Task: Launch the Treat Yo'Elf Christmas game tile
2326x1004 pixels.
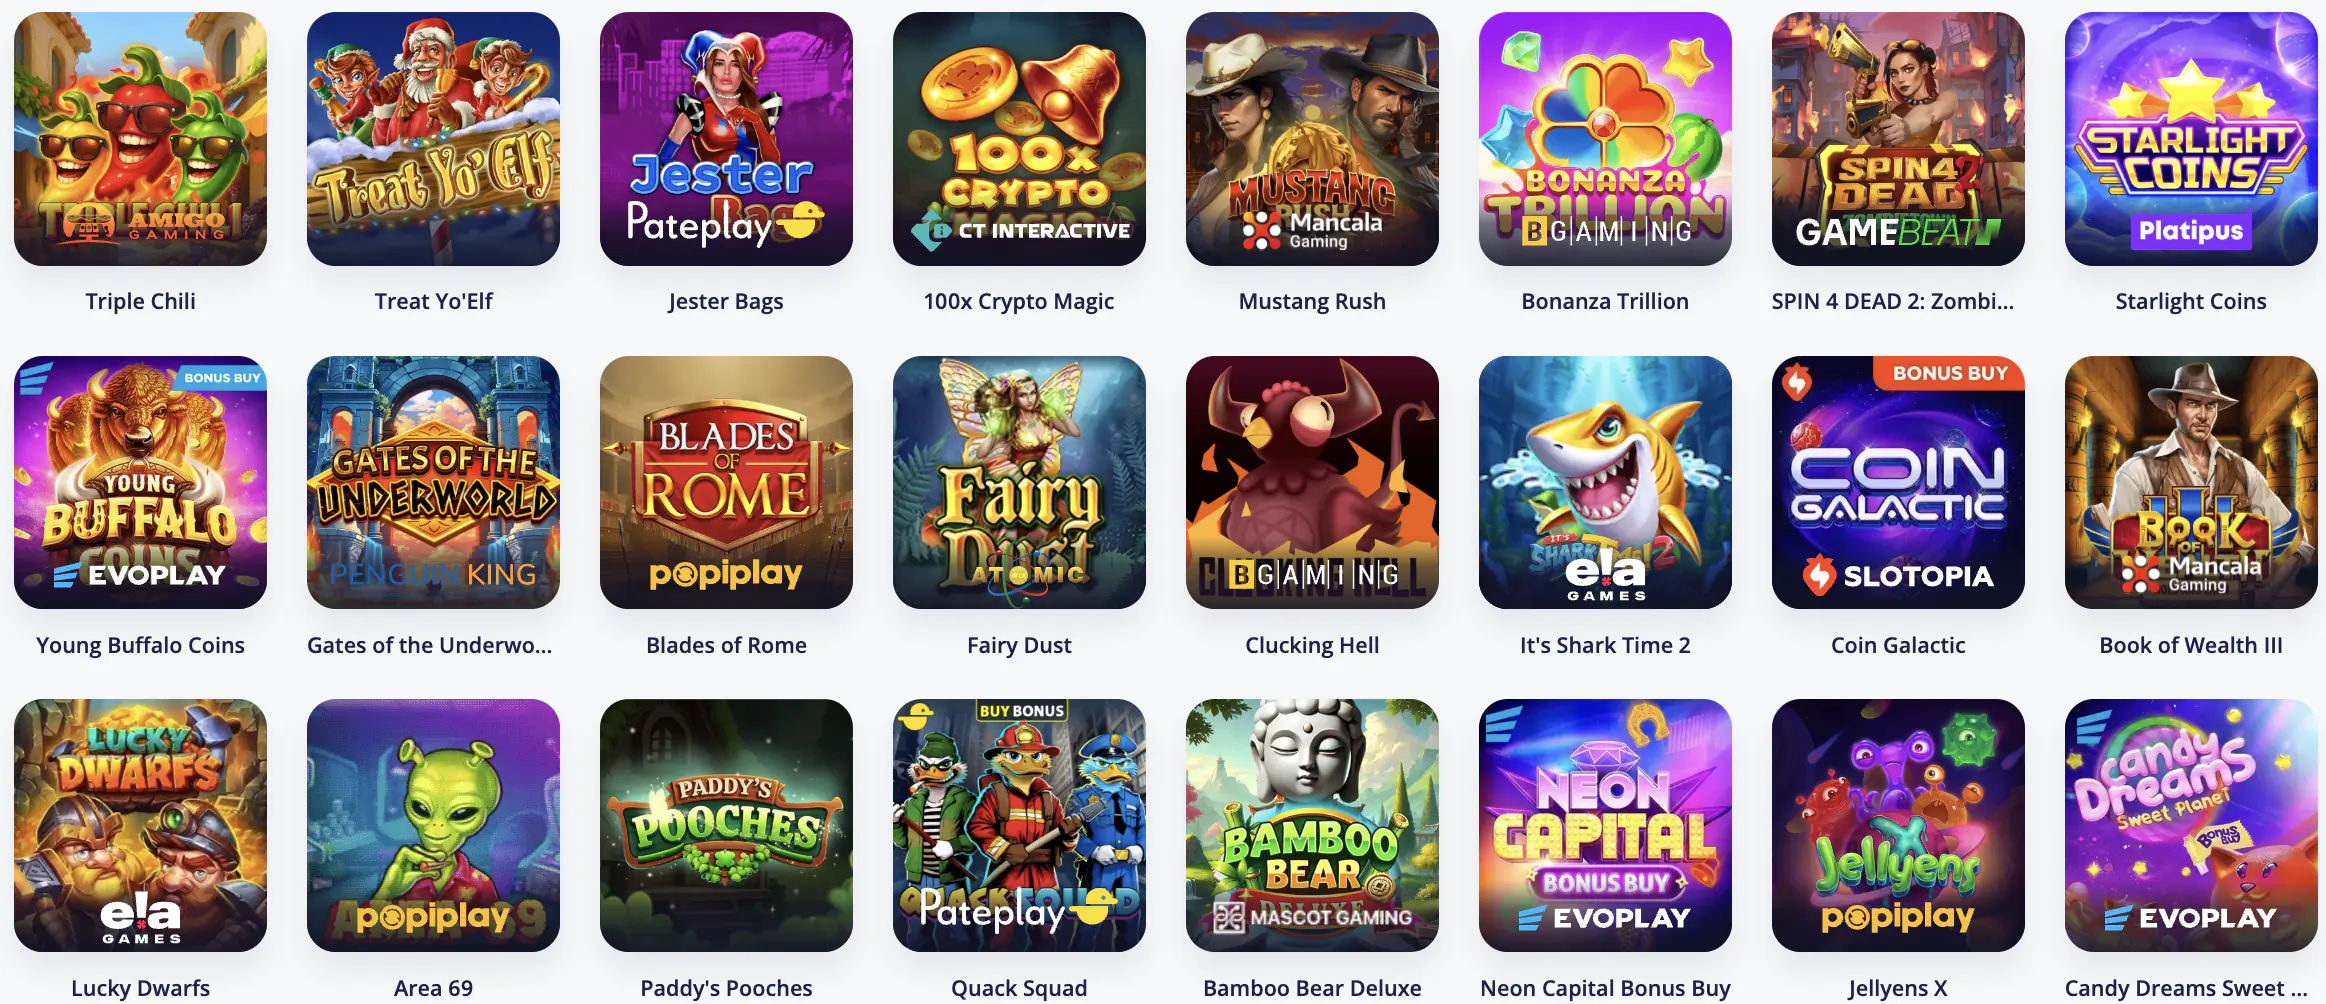Action: [433, 139]
